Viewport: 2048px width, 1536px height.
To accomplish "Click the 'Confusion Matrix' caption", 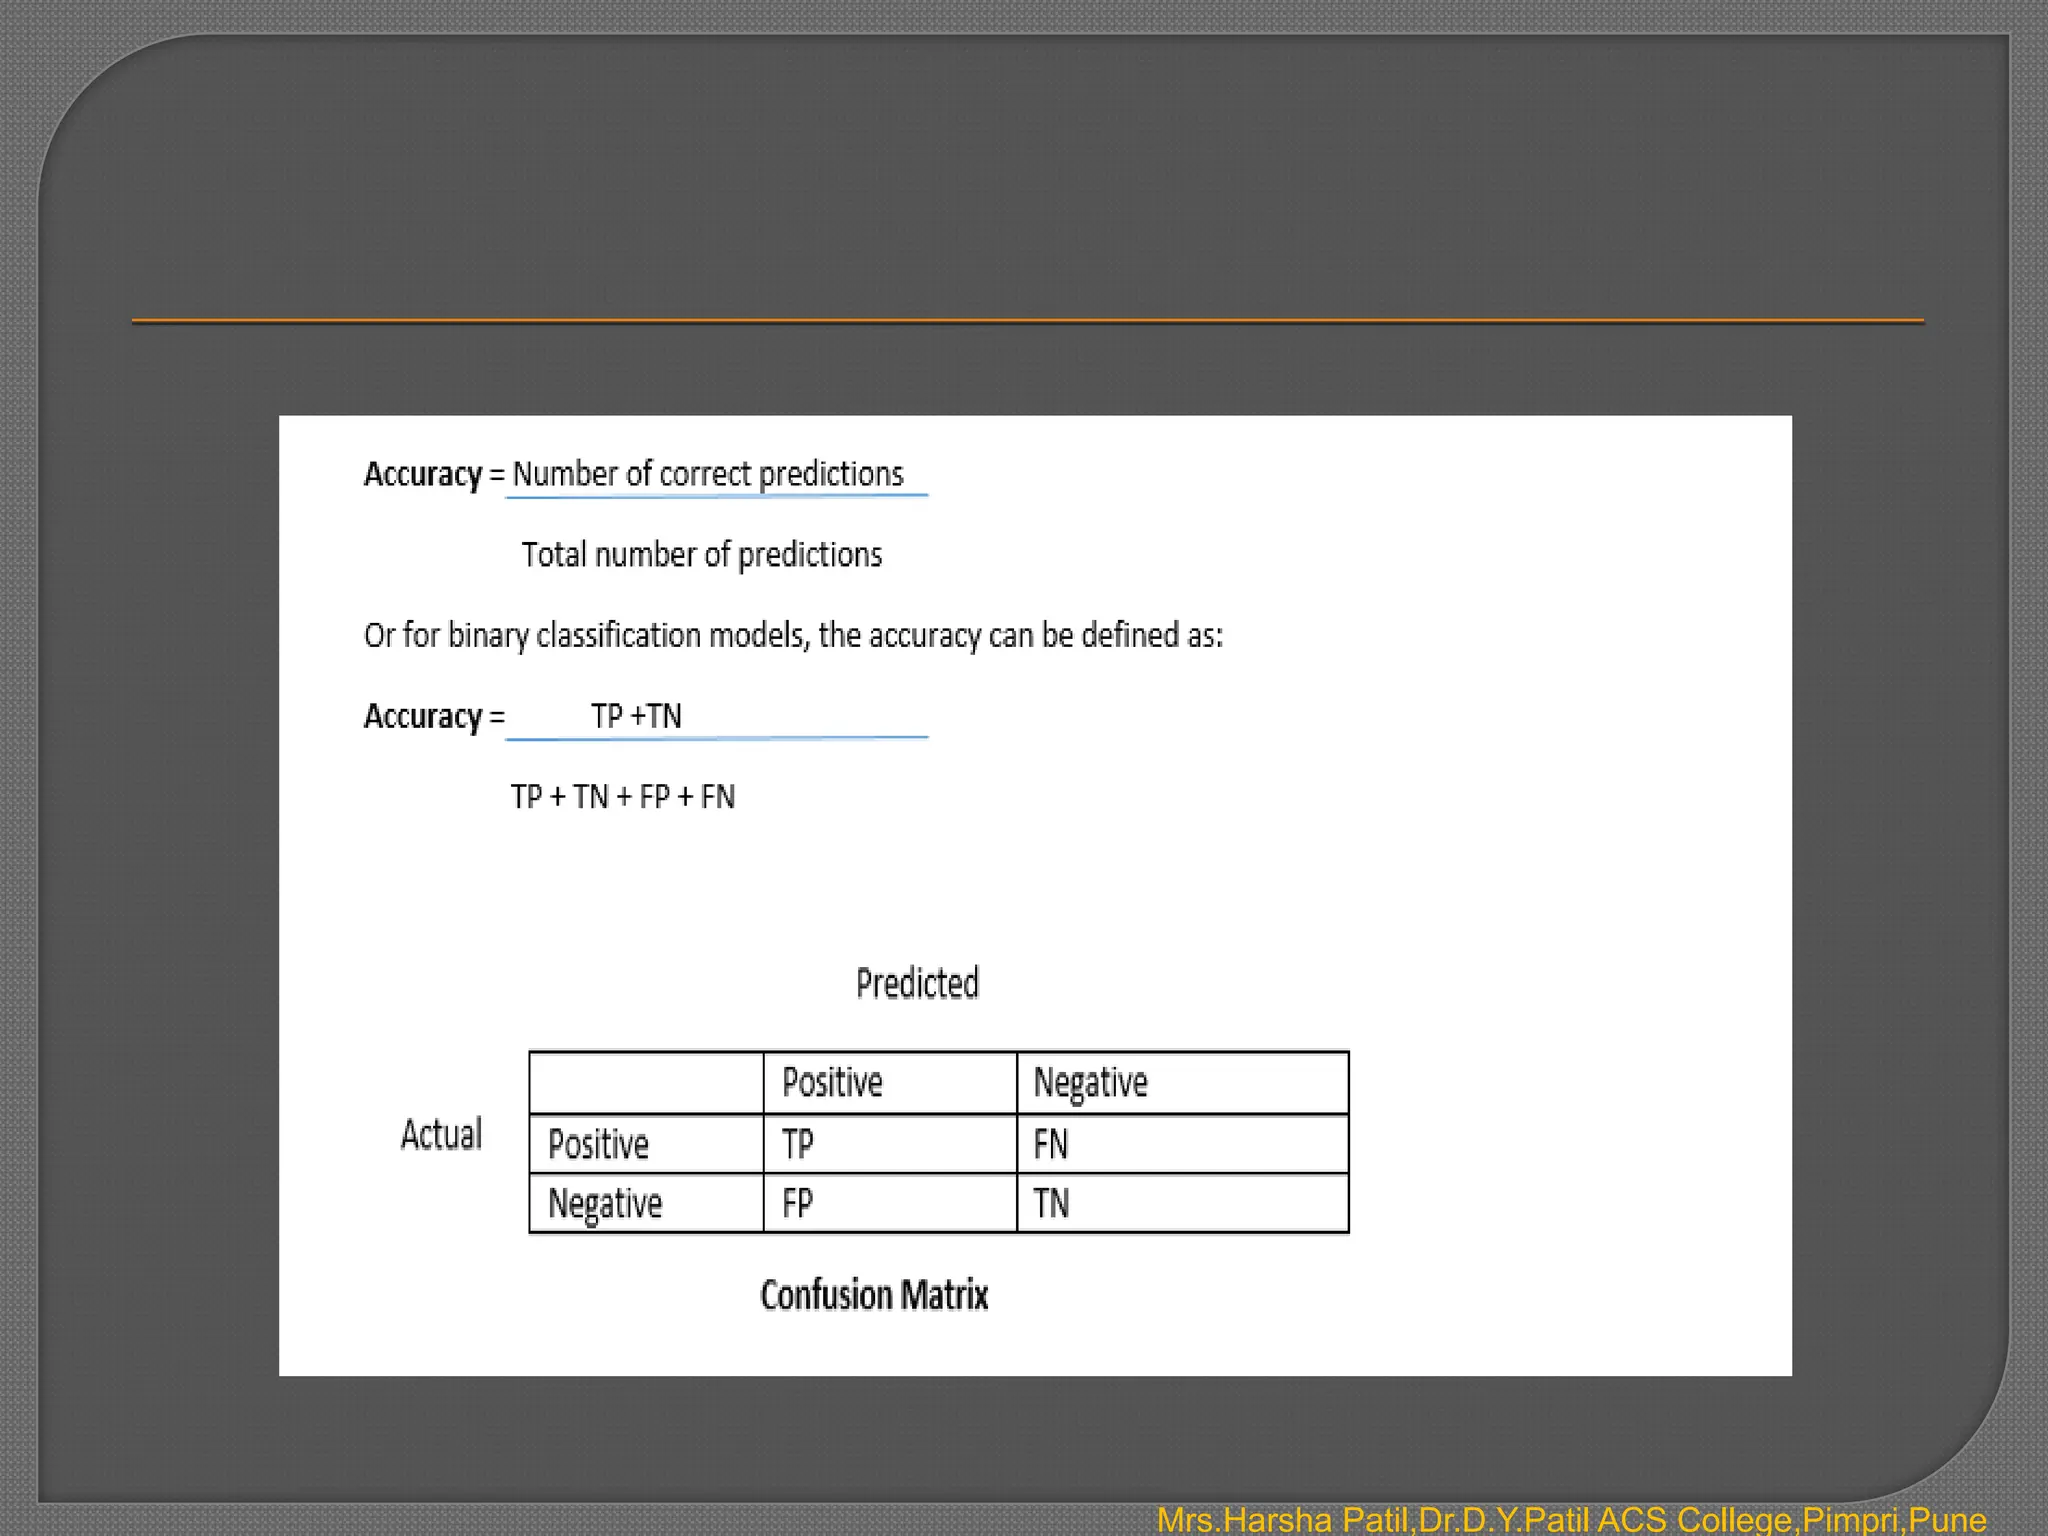I will point(874,1295).
